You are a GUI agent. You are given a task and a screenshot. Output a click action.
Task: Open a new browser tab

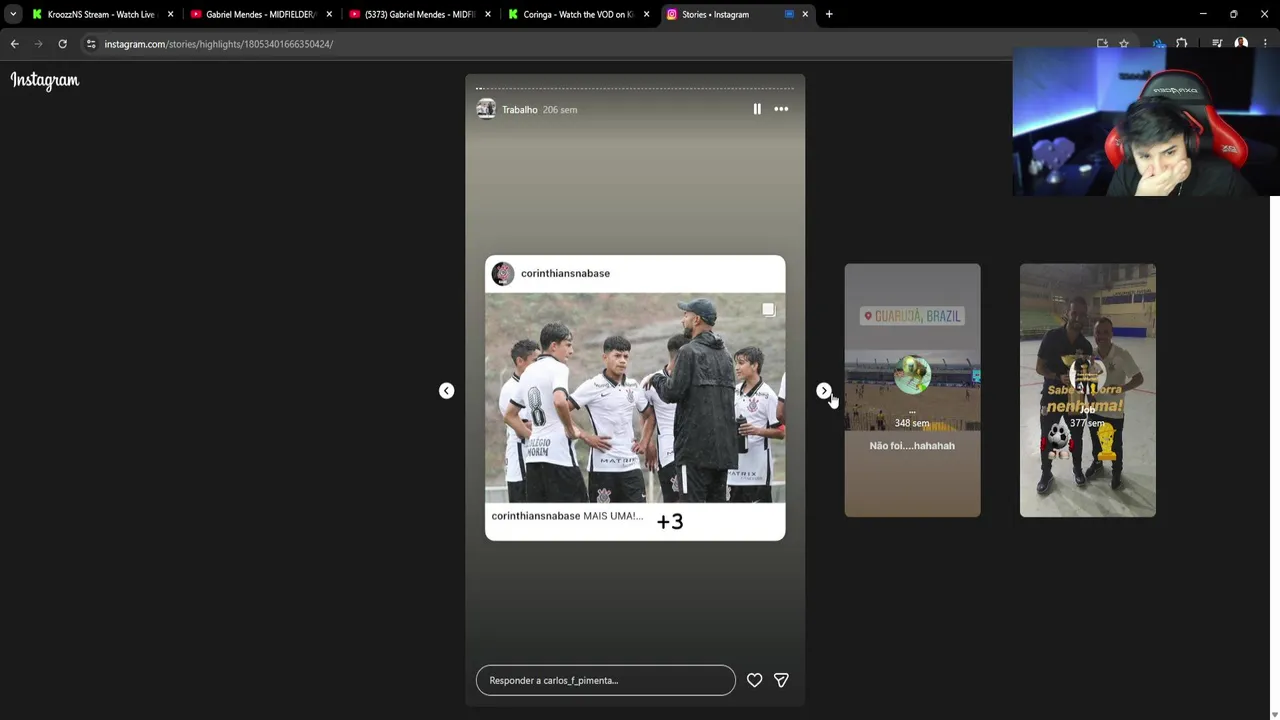(x=829, y=14)
